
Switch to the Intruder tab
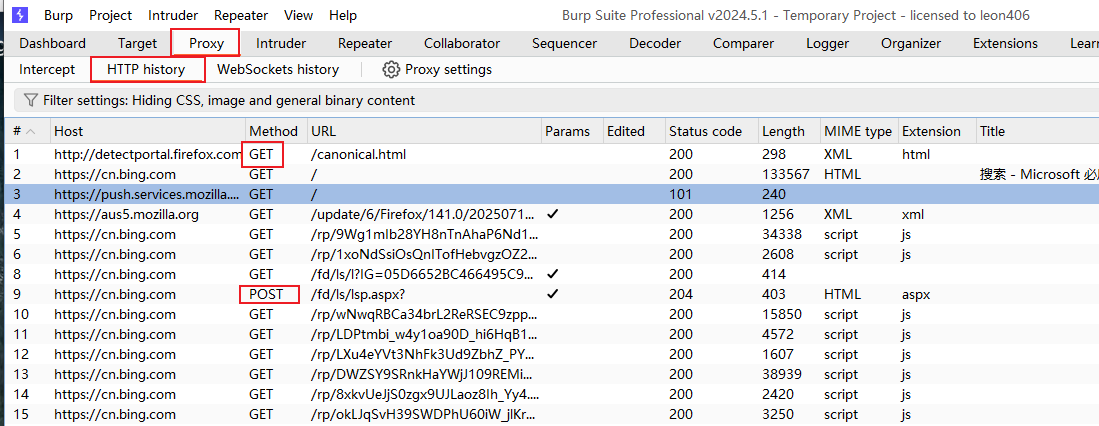(281, 43)
